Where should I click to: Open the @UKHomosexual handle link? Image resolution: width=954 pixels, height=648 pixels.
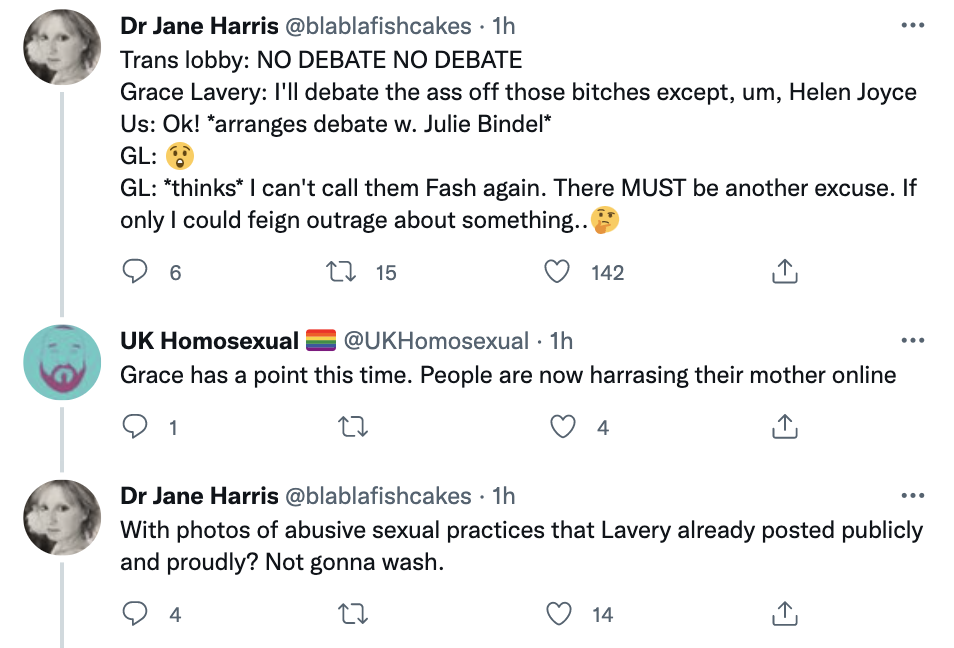pyautogui.click(x=435, y=341)
